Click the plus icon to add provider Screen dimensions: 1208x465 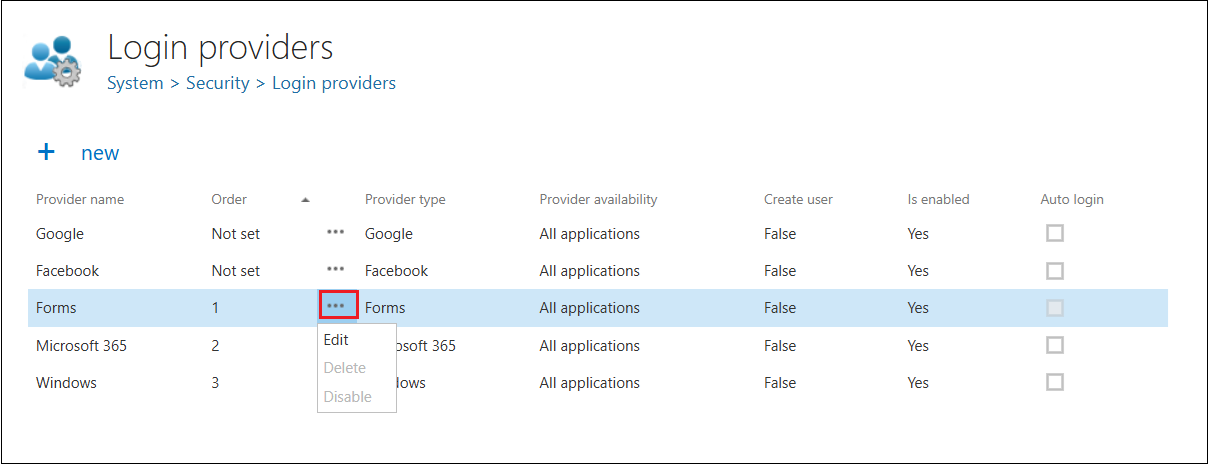pyautogui.click(x=46, y=152)
